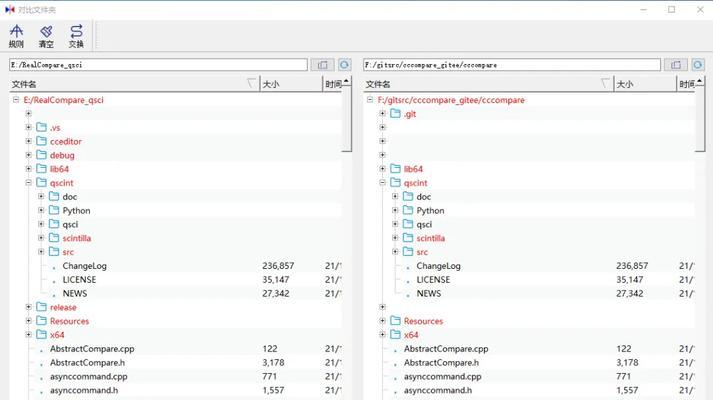Expand the right pane x64 folder
713x400 pixels.
point(382,335)
